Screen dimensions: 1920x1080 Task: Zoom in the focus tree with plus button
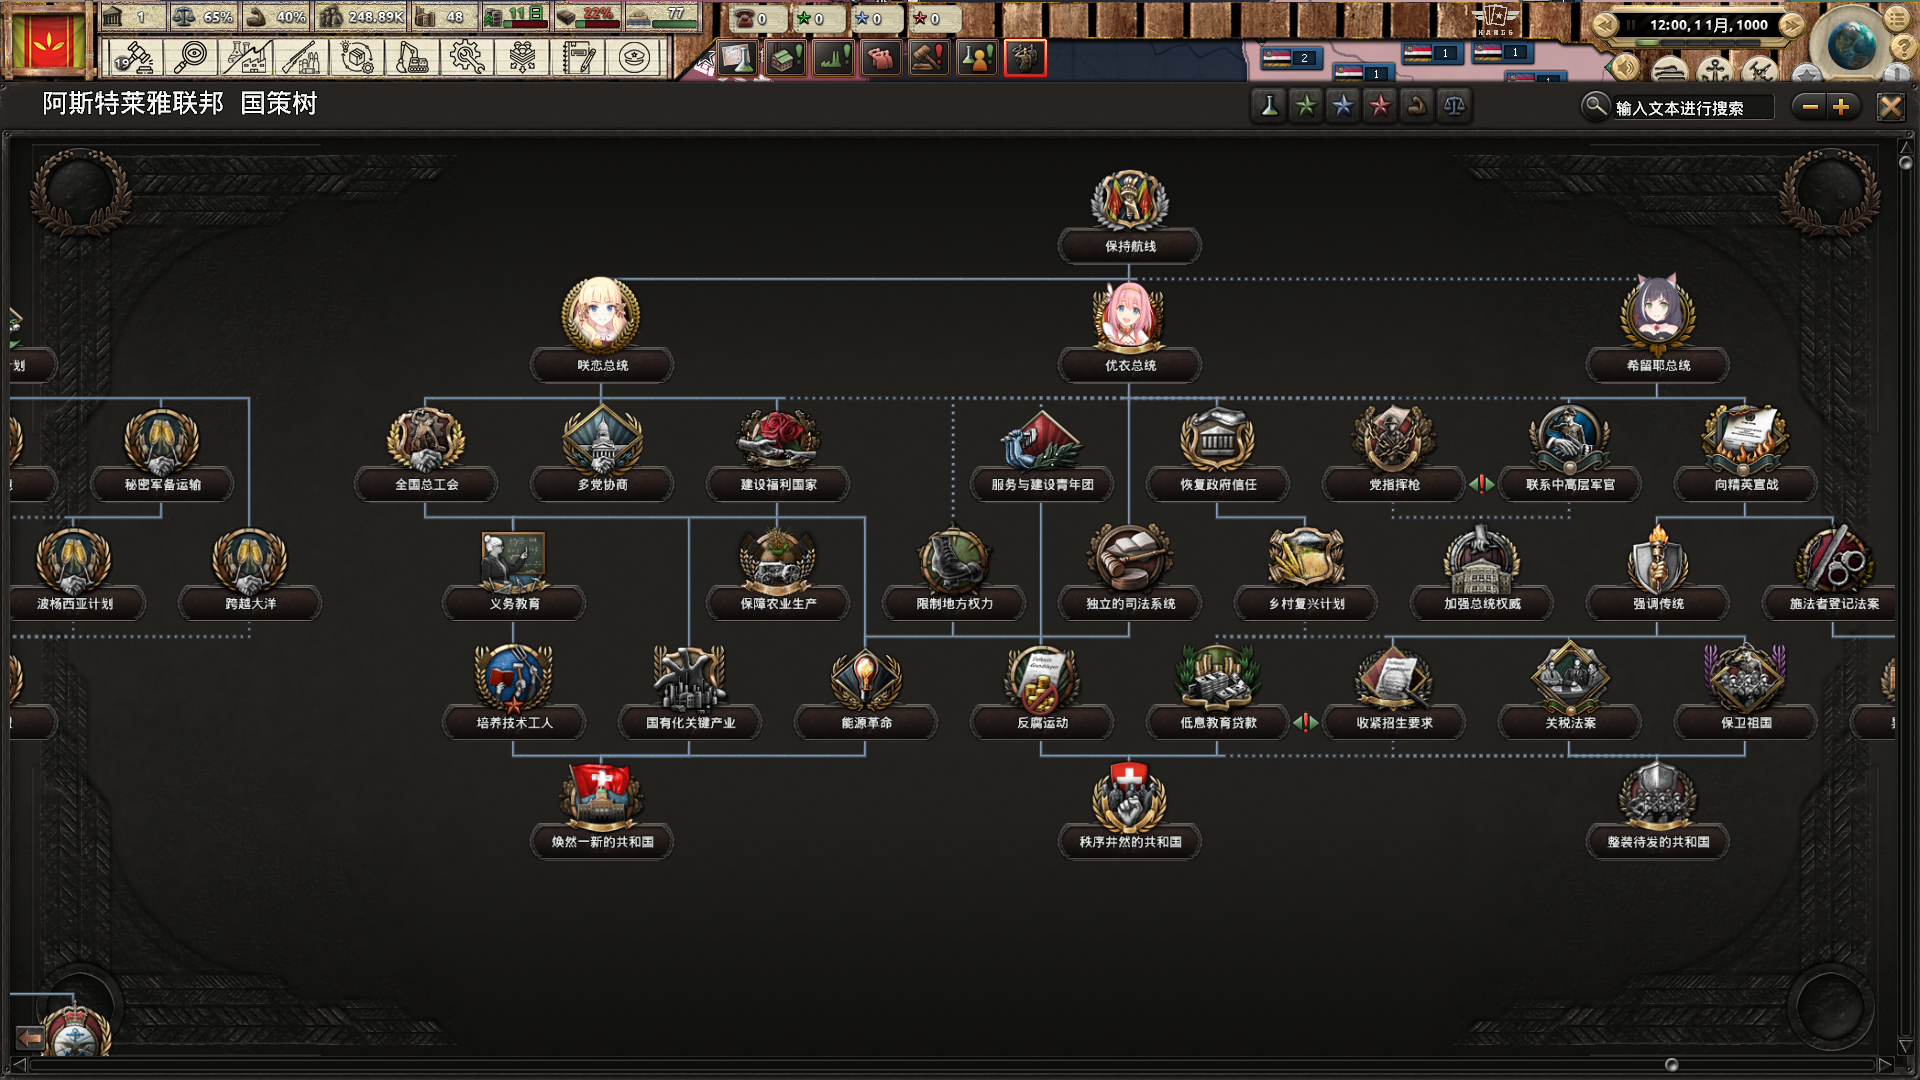[x=1841, y=107]
